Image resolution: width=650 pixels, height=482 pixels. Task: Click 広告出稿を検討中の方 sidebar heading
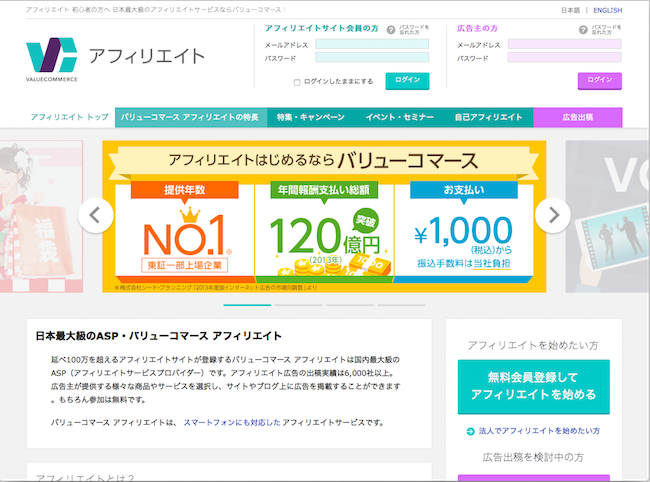pyautogui.click(x=533, y=458)
